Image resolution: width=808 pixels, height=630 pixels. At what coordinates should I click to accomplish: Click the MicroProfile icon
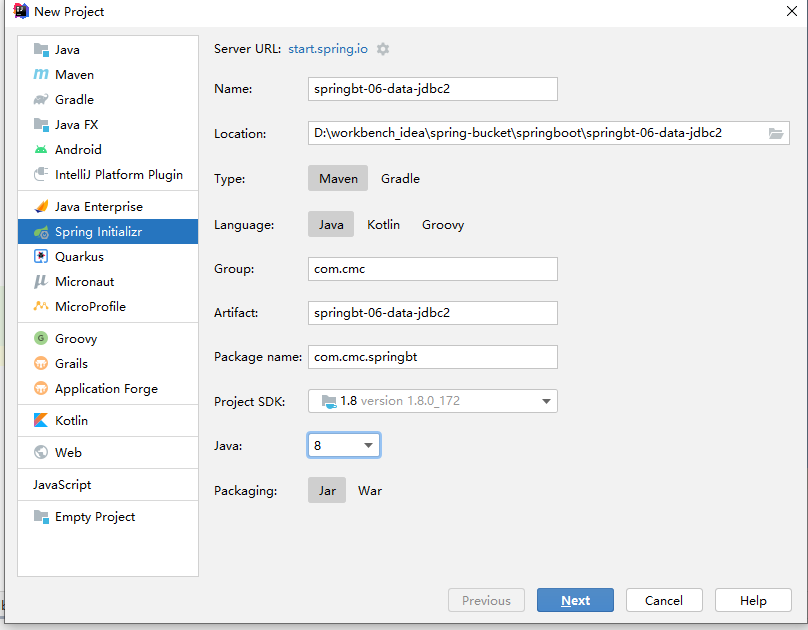point(41,306)
